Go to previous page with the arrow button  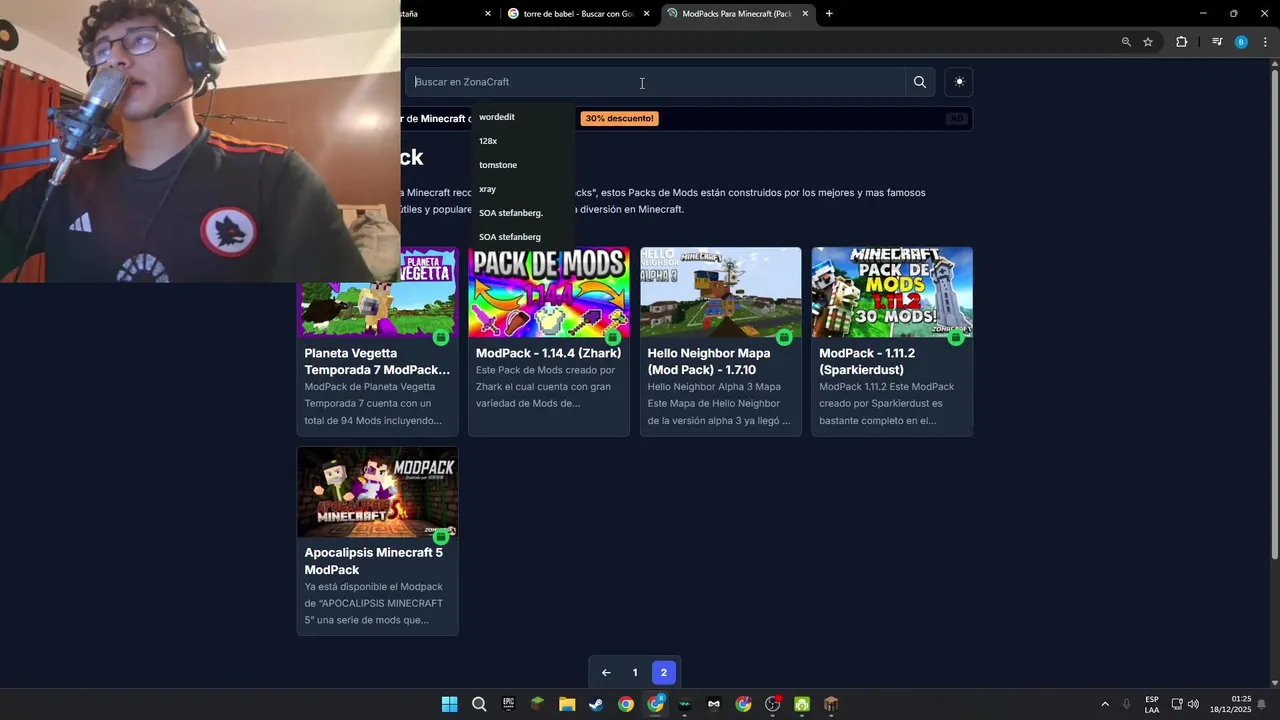pos(606,673)
